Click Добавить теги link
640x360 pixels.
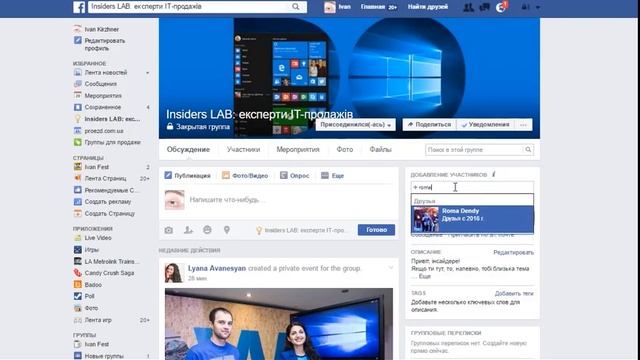514,293
